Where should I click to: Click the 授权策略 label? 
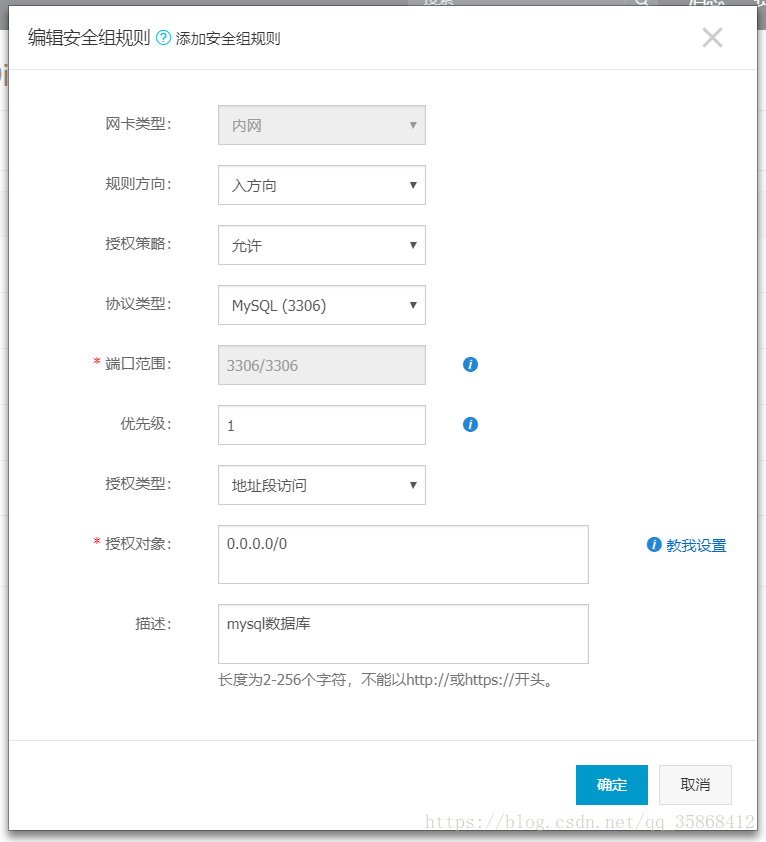(138, 244)
